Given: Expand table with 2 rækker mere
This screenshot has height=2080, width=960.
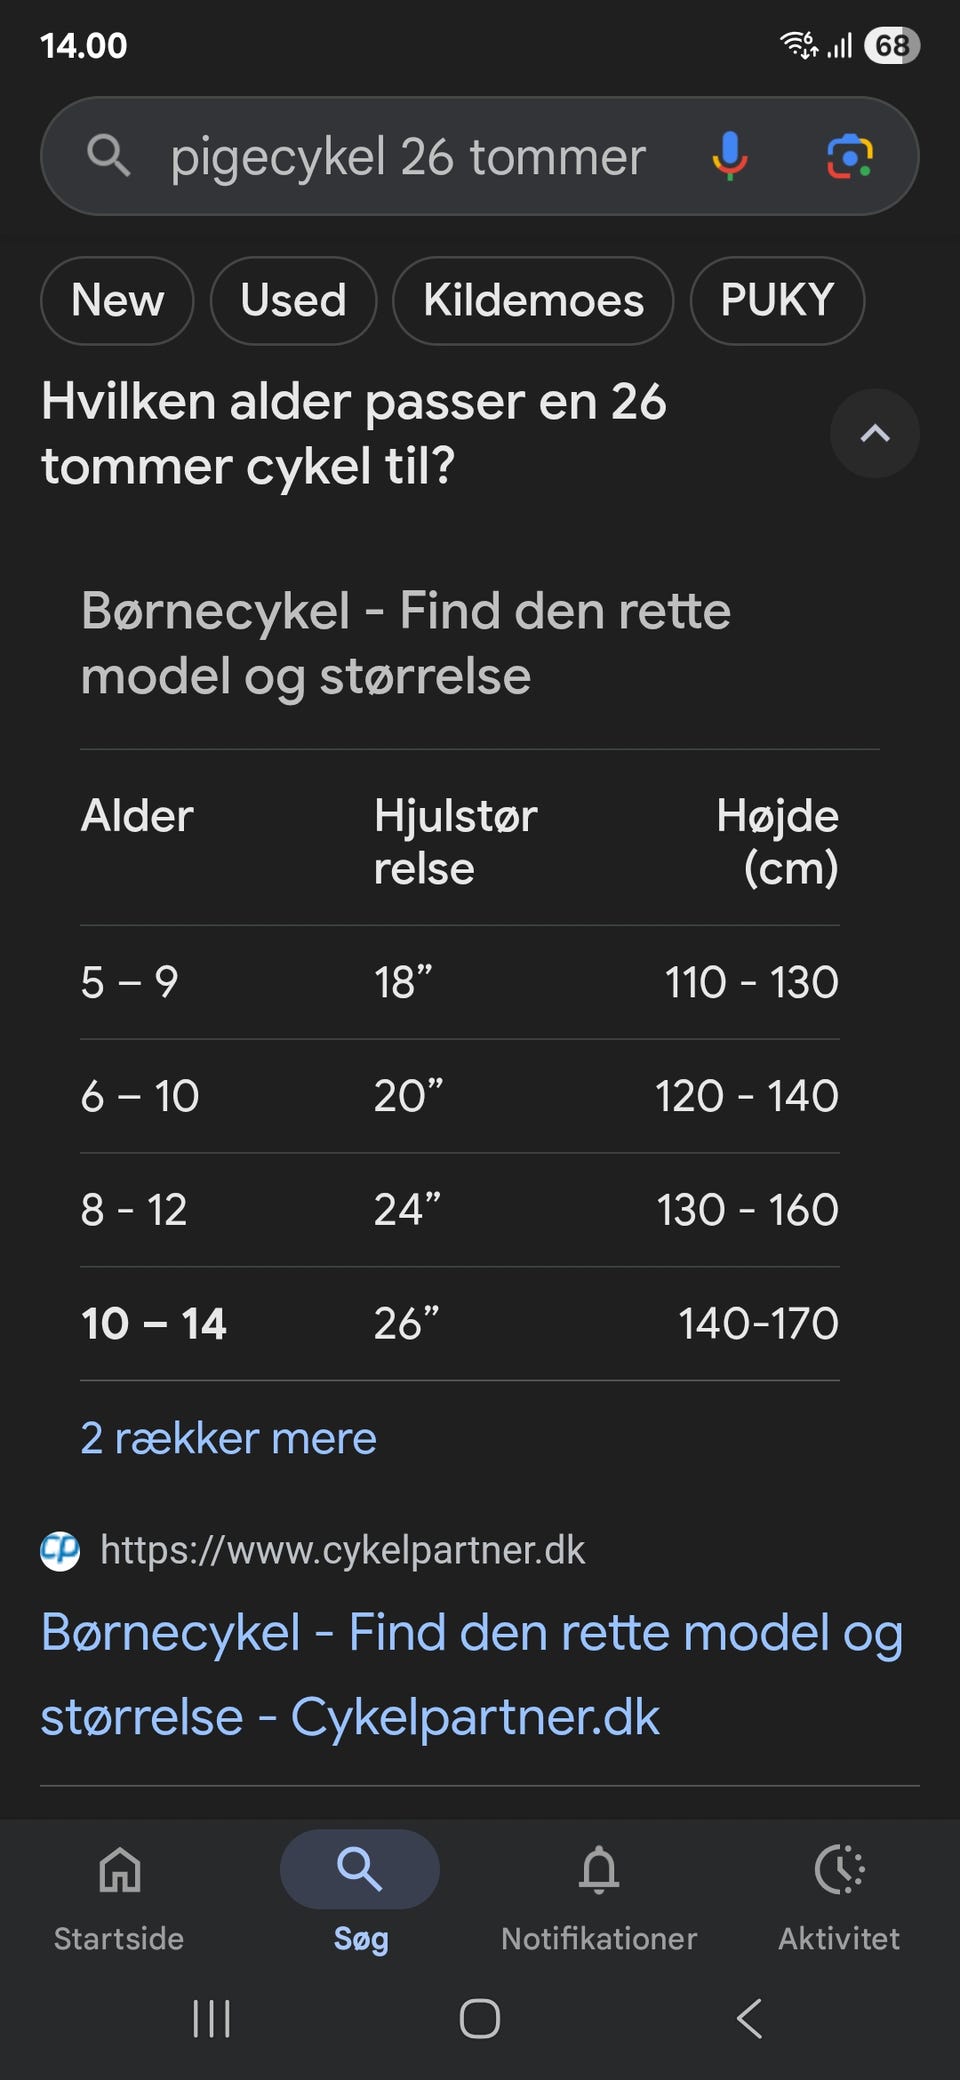Looking at the screenshot, I should click(228, 1438).
